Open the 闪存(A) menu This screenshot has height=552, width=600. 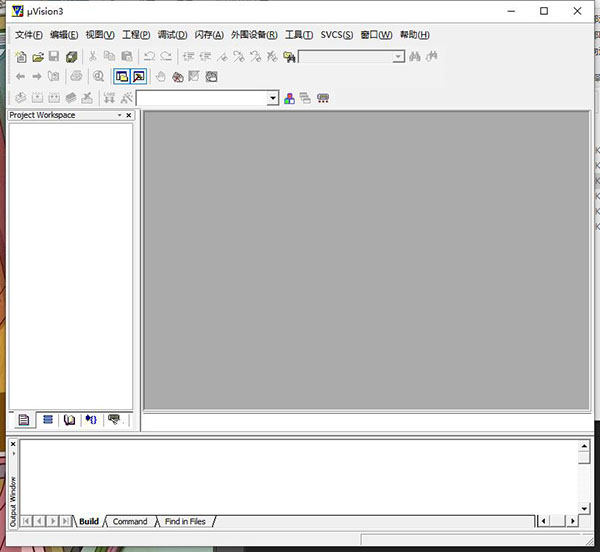209,35
